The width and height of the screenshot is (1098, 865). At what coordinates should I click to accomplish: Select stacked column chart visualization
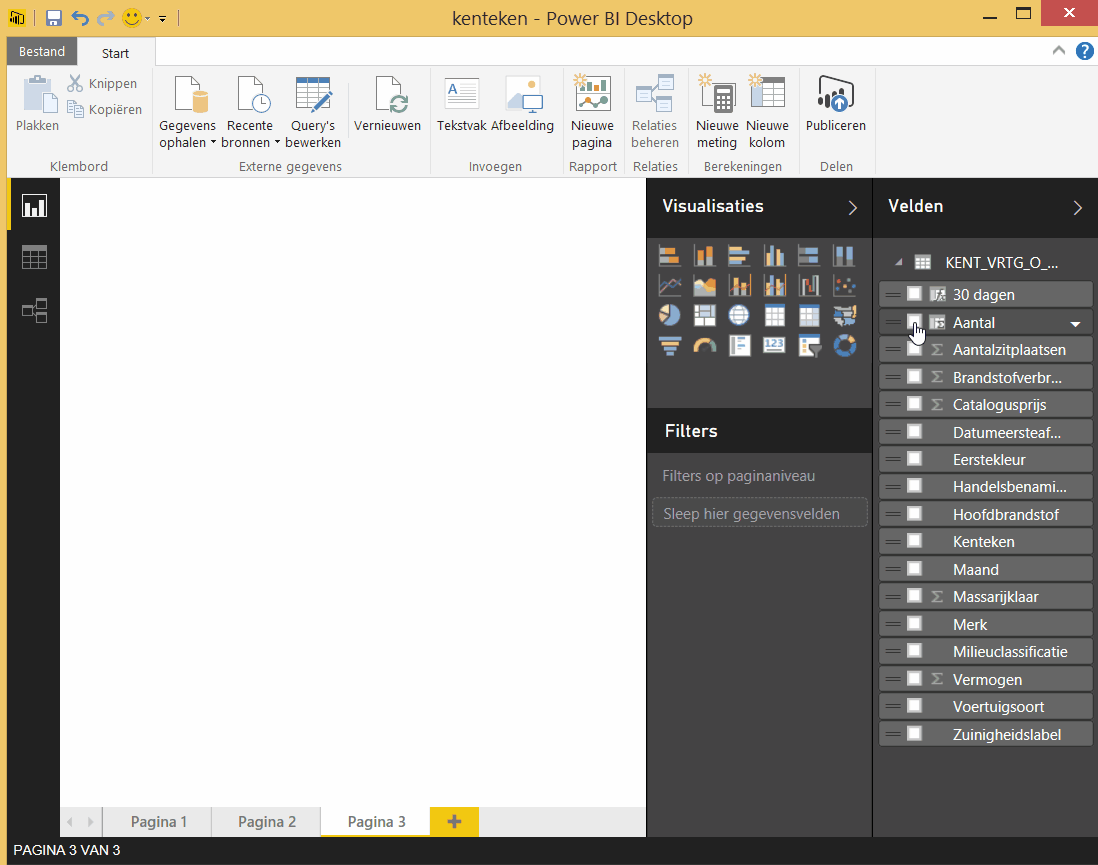[x=704, y=256]
